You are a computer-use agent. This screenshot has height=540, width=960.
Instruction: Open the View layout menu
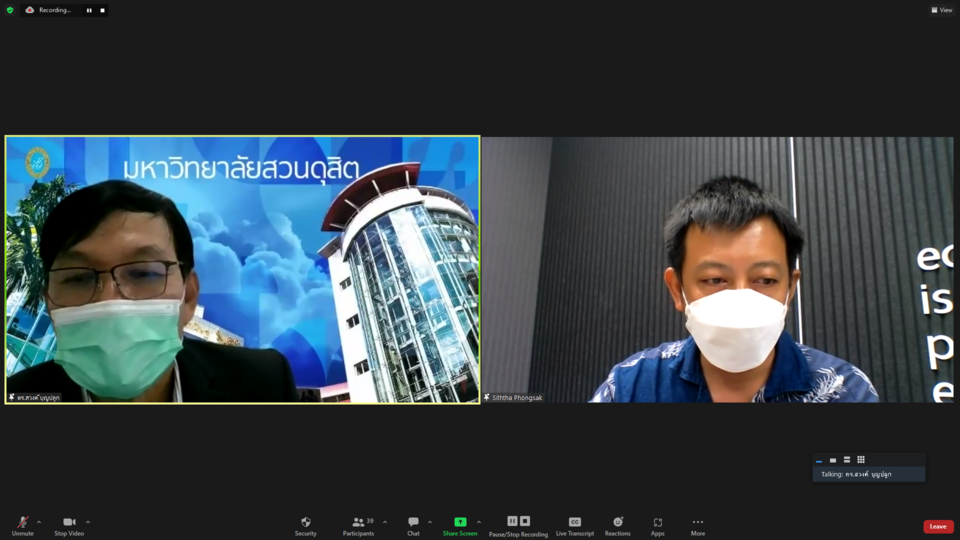(x=942, y=10)
